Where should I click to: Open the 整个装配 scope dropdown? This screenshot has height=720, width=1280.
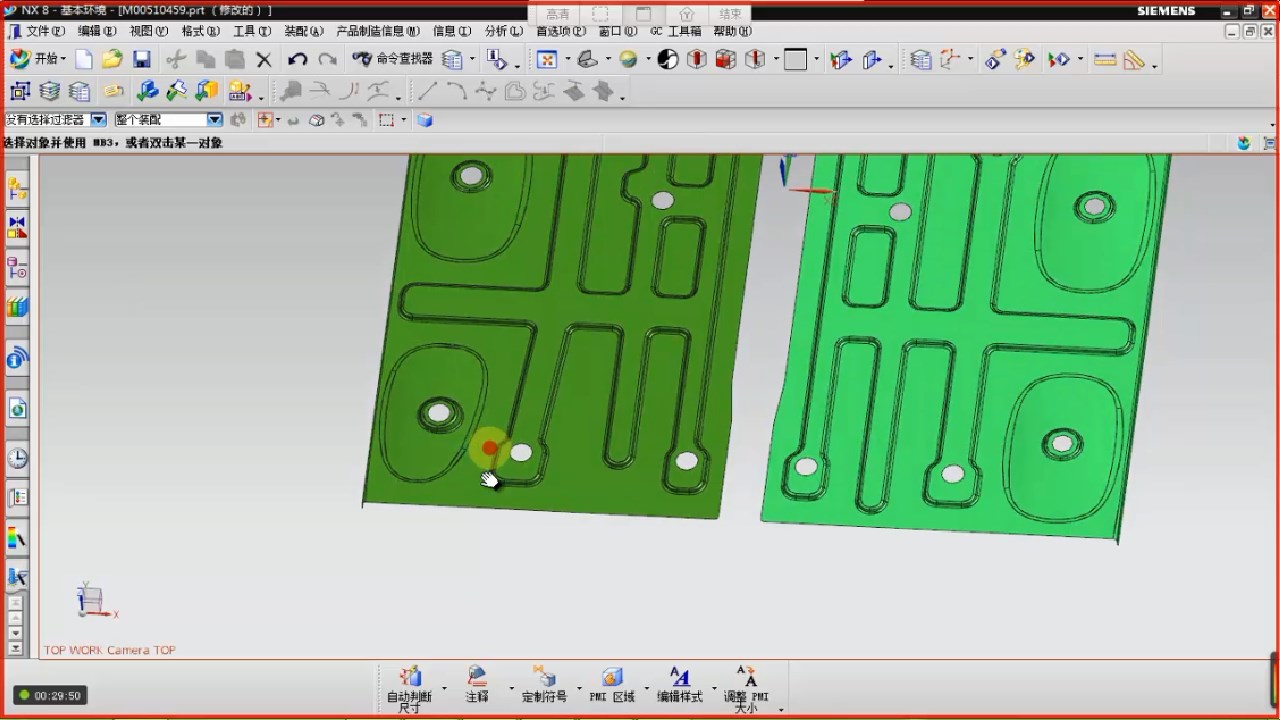pyautogui.click(x=214, y=120)
